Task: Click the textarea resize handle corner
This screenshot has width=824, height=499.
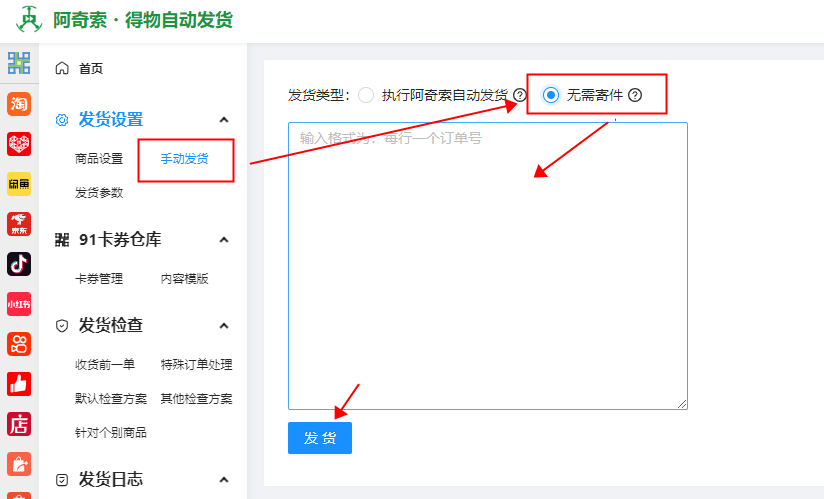Action: (x=682, y=403)
